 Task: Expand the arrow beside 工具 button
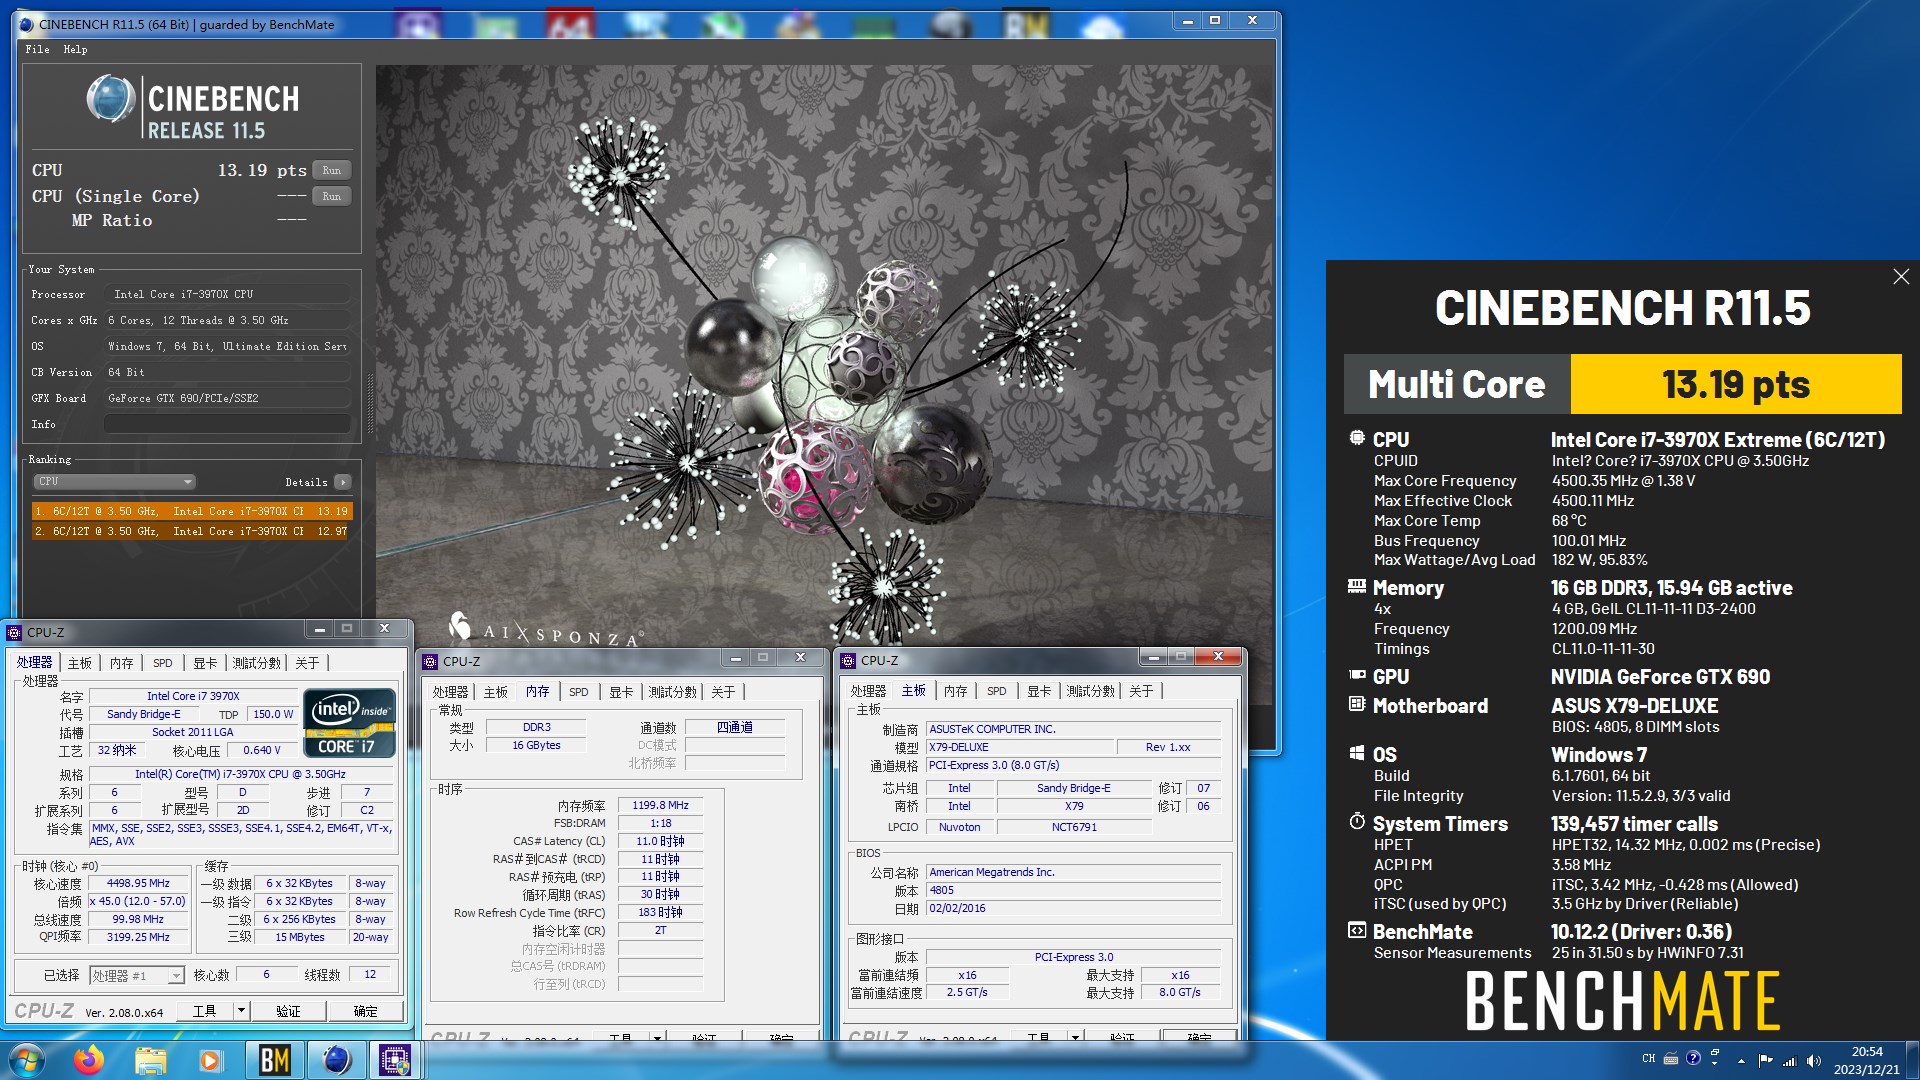click(241, 1011)
